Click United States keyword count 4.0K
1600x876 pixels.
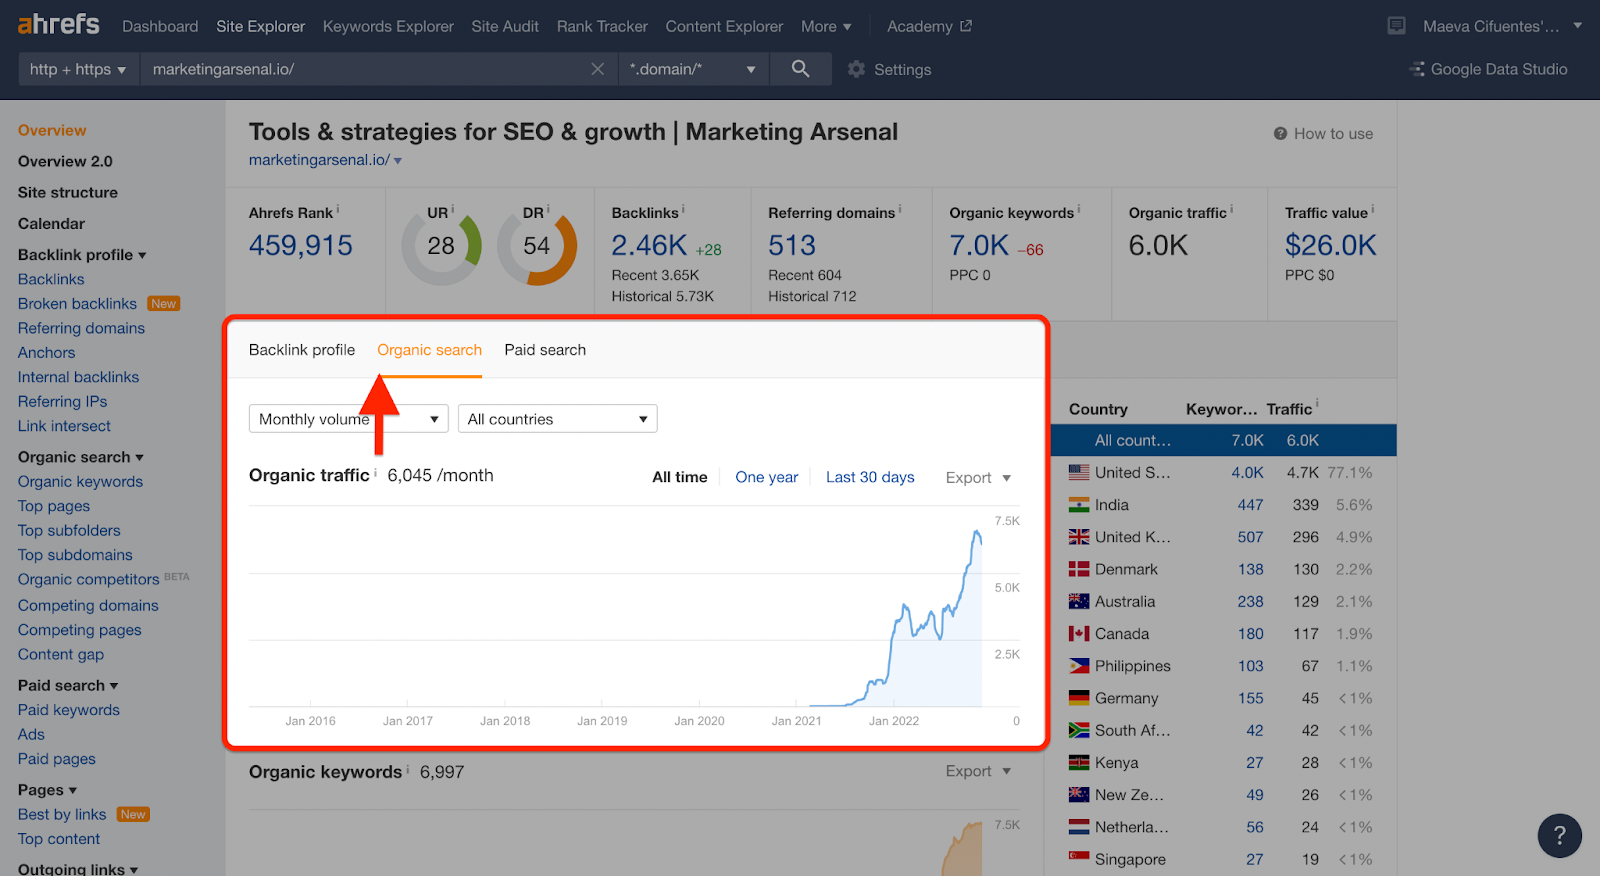pos(1247,473)
